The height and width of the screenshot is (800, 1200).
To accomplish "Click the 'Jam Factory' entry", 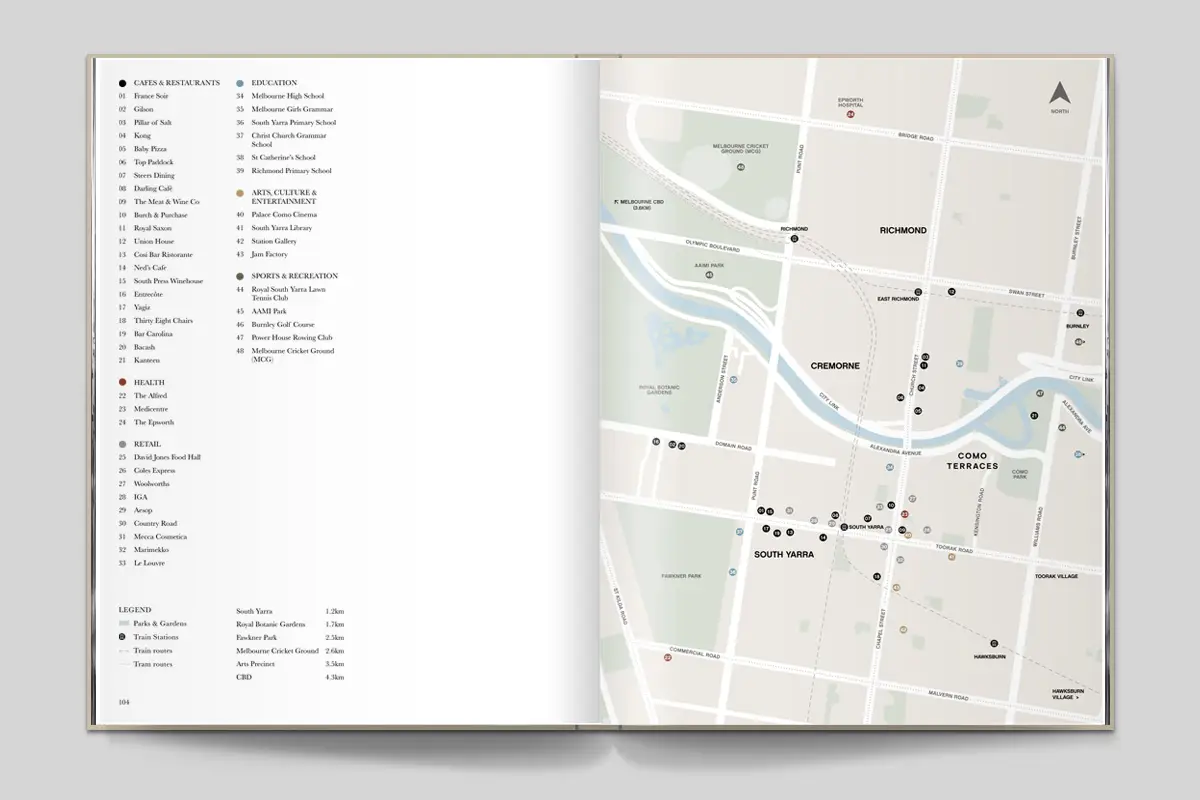I will click(x=270, y=254).
